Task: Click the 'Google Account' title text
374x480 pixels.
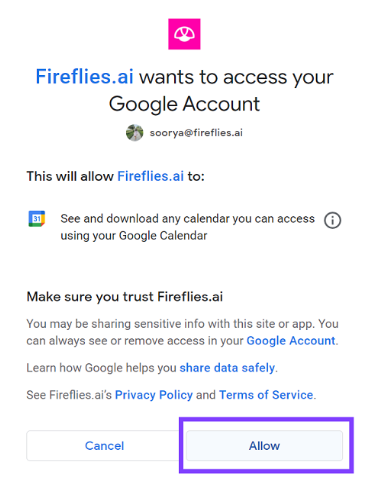Action: click(x=184, y=104)
